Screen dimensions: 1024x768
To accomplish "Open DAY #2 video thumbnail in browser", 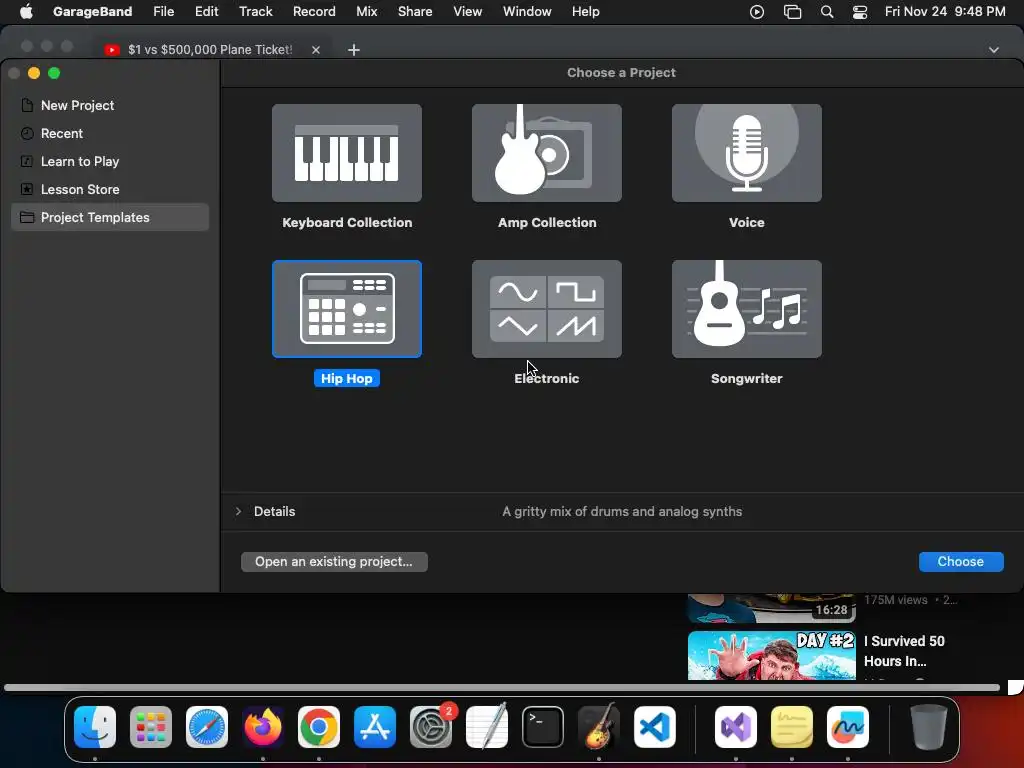I will 771,655.
